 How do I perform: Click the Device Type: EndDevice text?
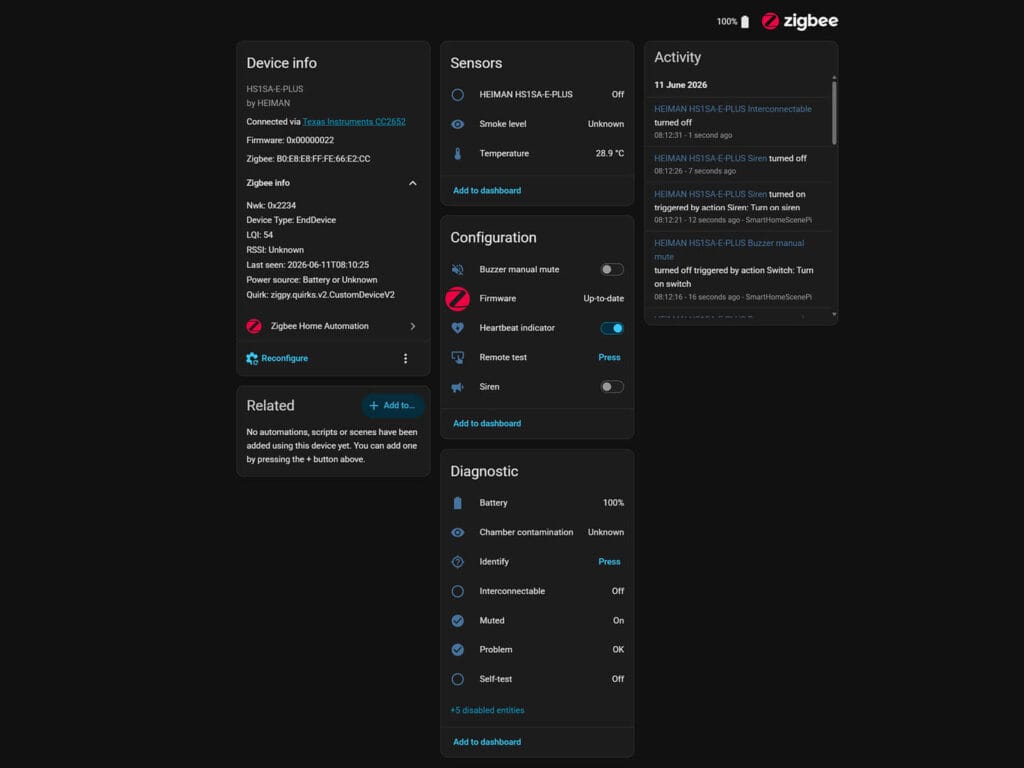(x=291, y=220)
